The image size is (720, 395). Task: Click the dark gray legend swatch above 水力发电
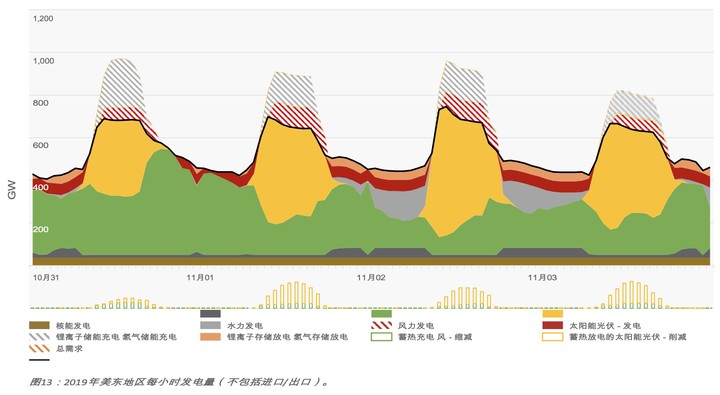(x=210, y=314)
